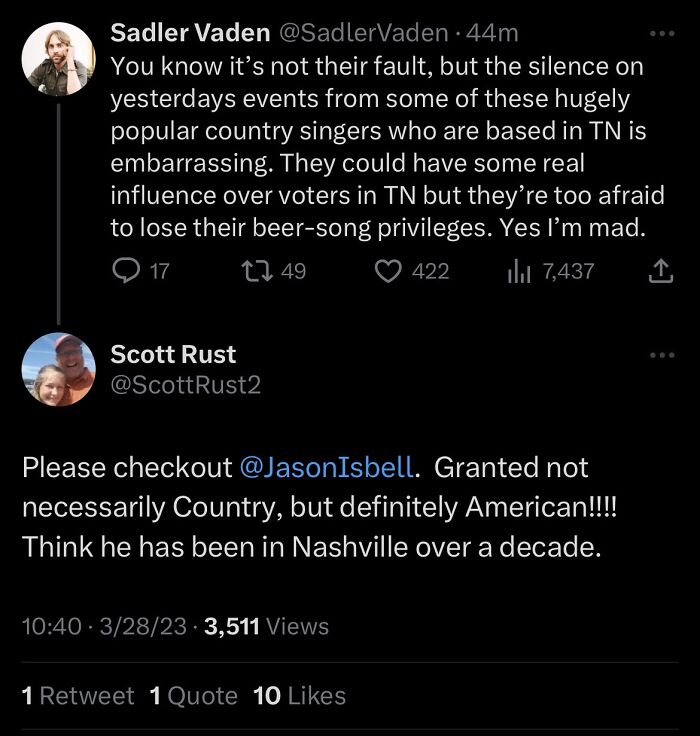Click the @SadlerVaden handle

(360, 33)
